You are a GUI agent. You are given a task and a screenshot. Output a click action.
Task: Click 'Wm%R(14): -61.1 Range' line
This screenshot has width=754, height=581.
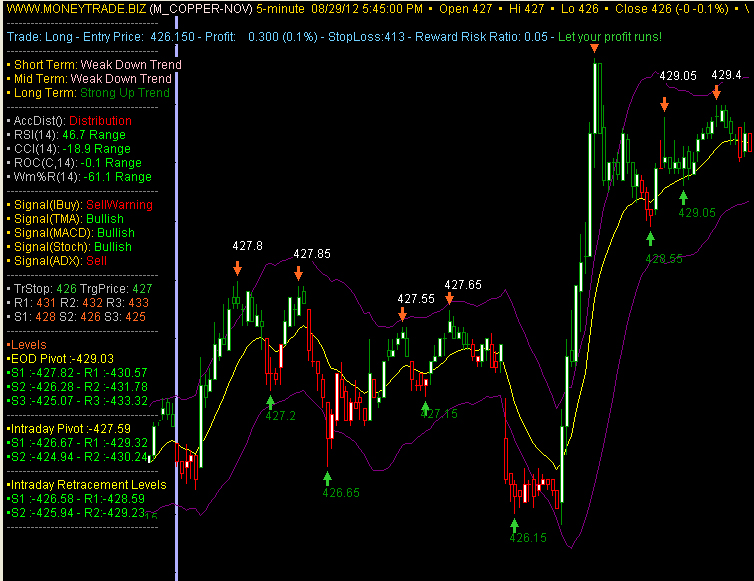79,177
